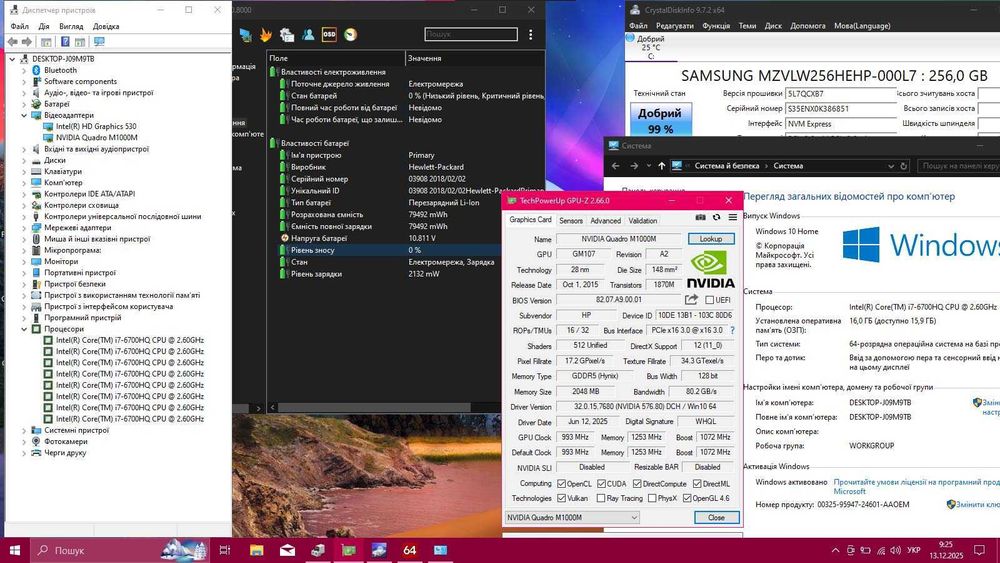Open the NVIDIA Quadro M1000M GPU dropdown
This screenshot has width=1000, height=563.
(571, 518)
